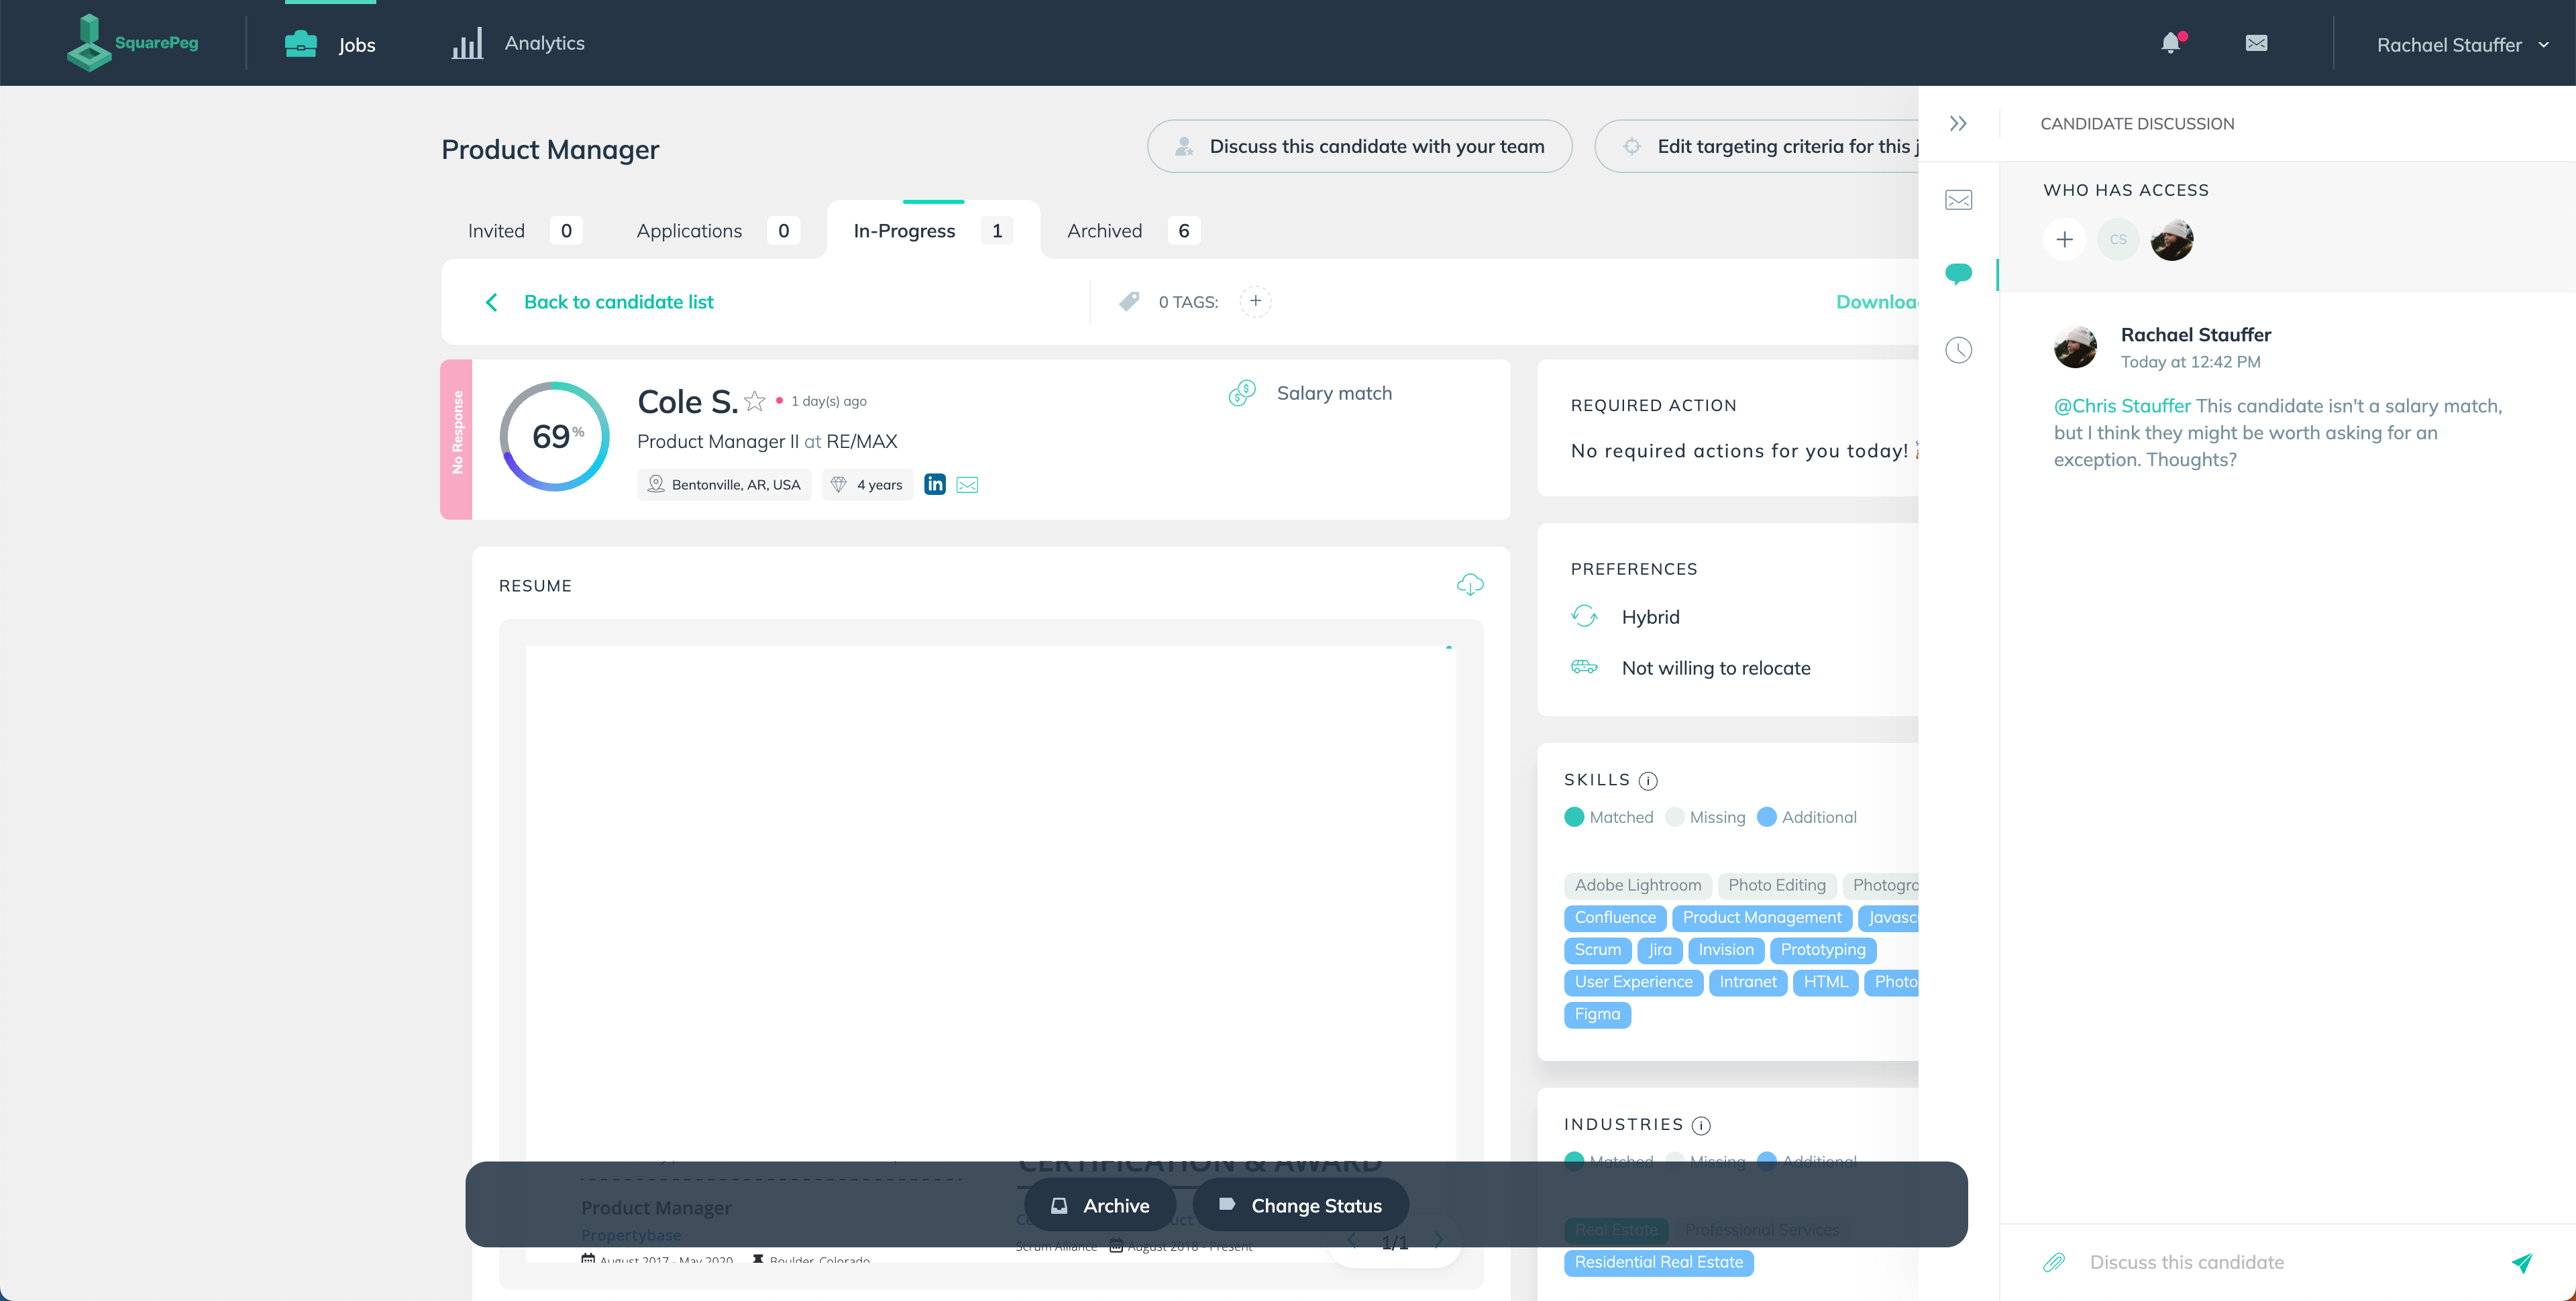Click the Archive button

coord(1100,1205)
